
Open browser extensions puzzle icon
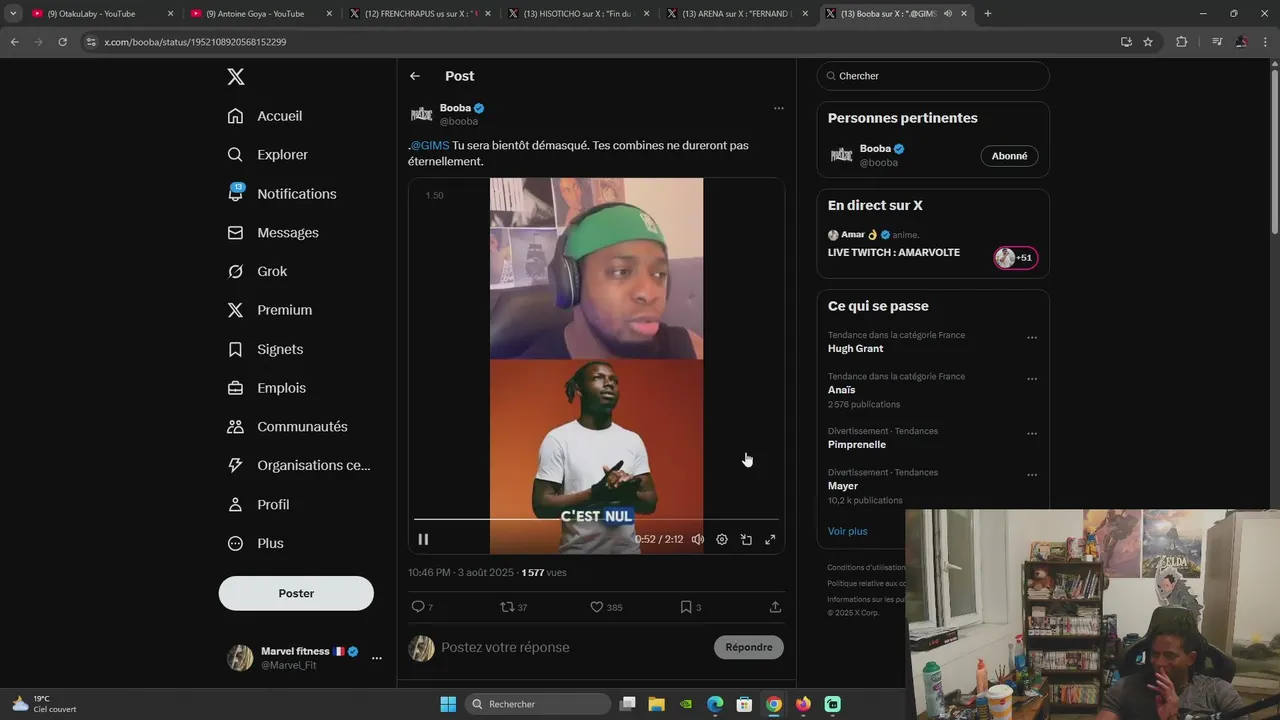tap(1181, 42)
